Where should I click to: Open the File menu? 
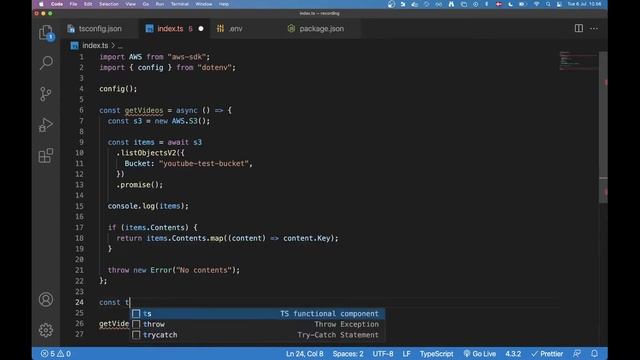coord(73,4)
